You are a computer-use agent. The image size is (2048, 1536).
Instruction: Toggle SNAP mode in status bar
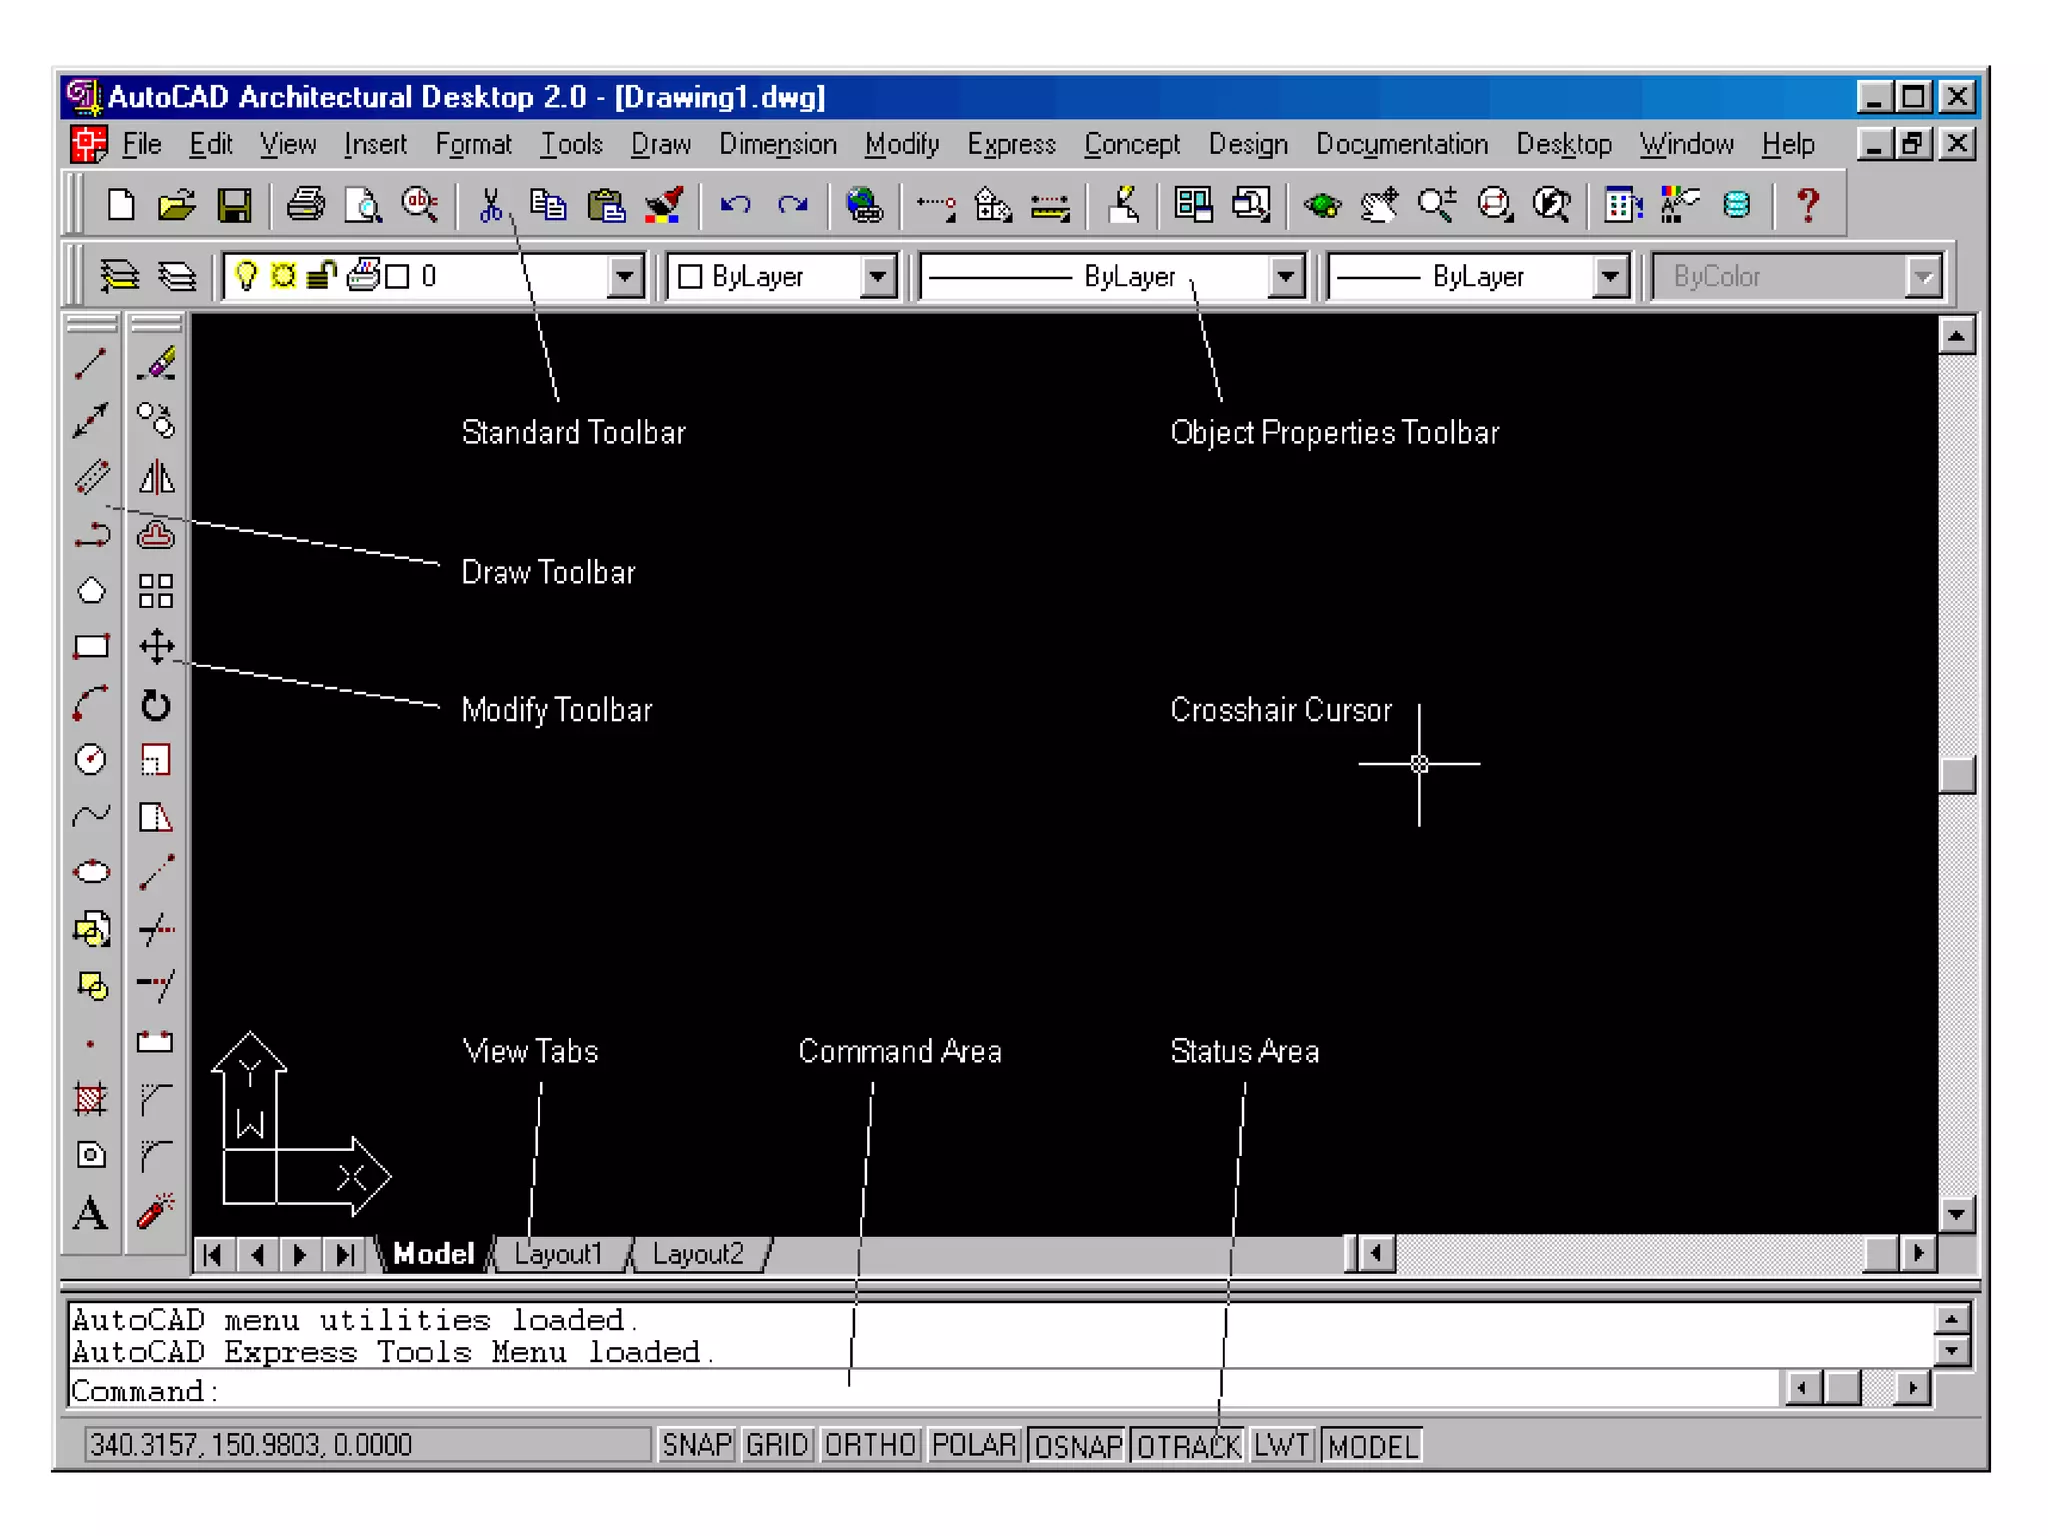pyautogui.click(x=697, y=1445)
